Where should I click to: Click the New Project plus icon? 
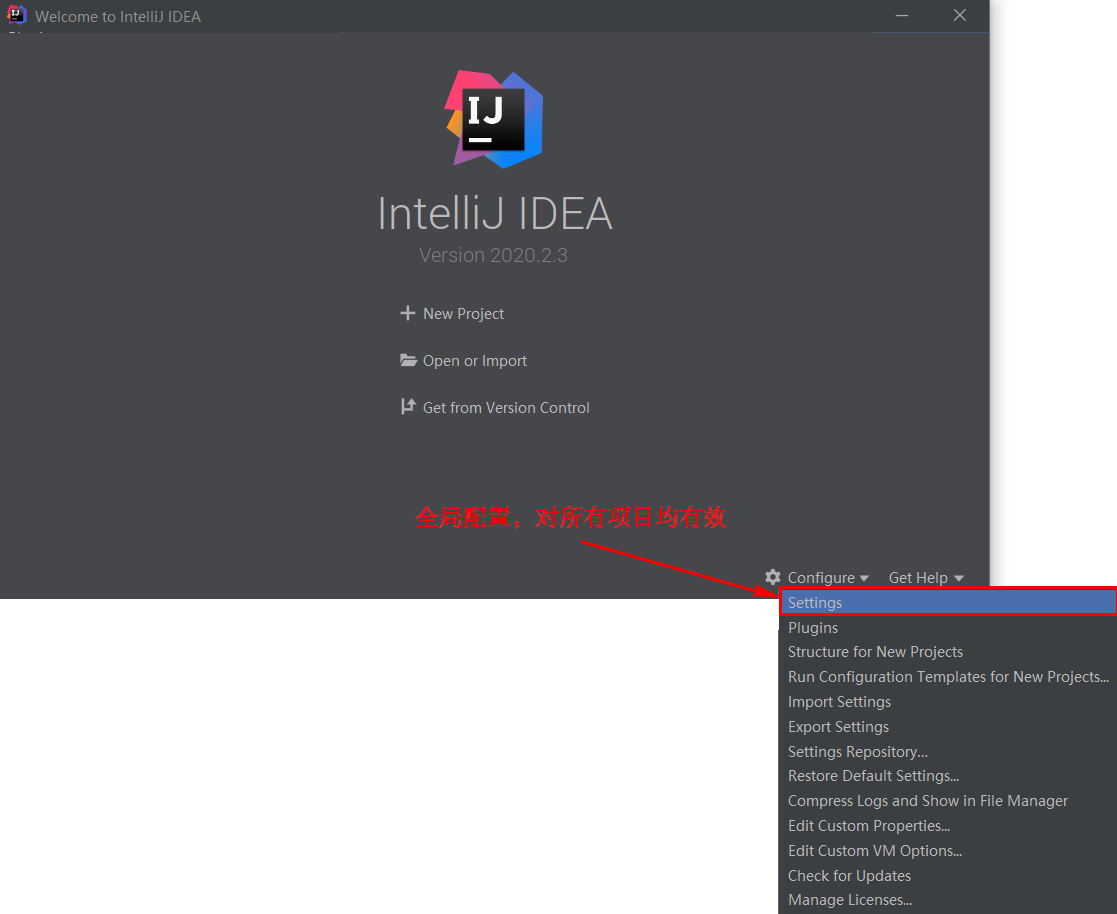click(407, 313)
